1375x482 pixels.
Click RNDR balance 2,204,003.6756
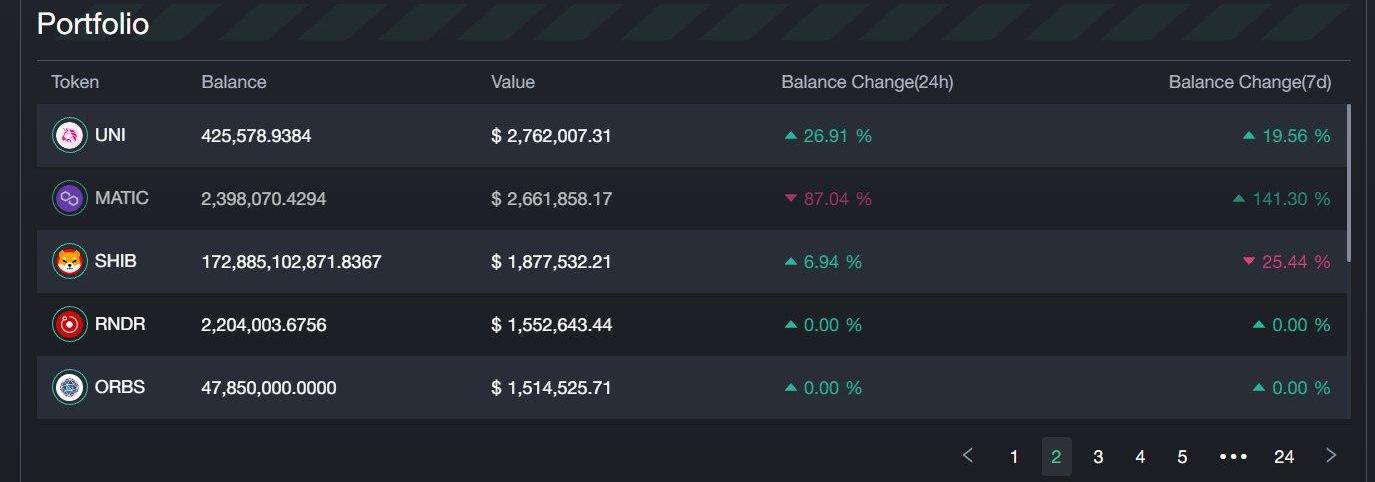pyautogui.click(x=264, y=325)
